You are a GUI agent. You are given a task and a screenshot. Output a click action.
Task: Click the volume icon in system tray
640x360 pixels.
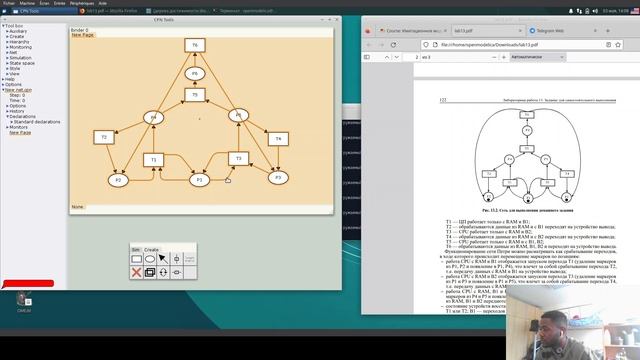coord(595,11)
